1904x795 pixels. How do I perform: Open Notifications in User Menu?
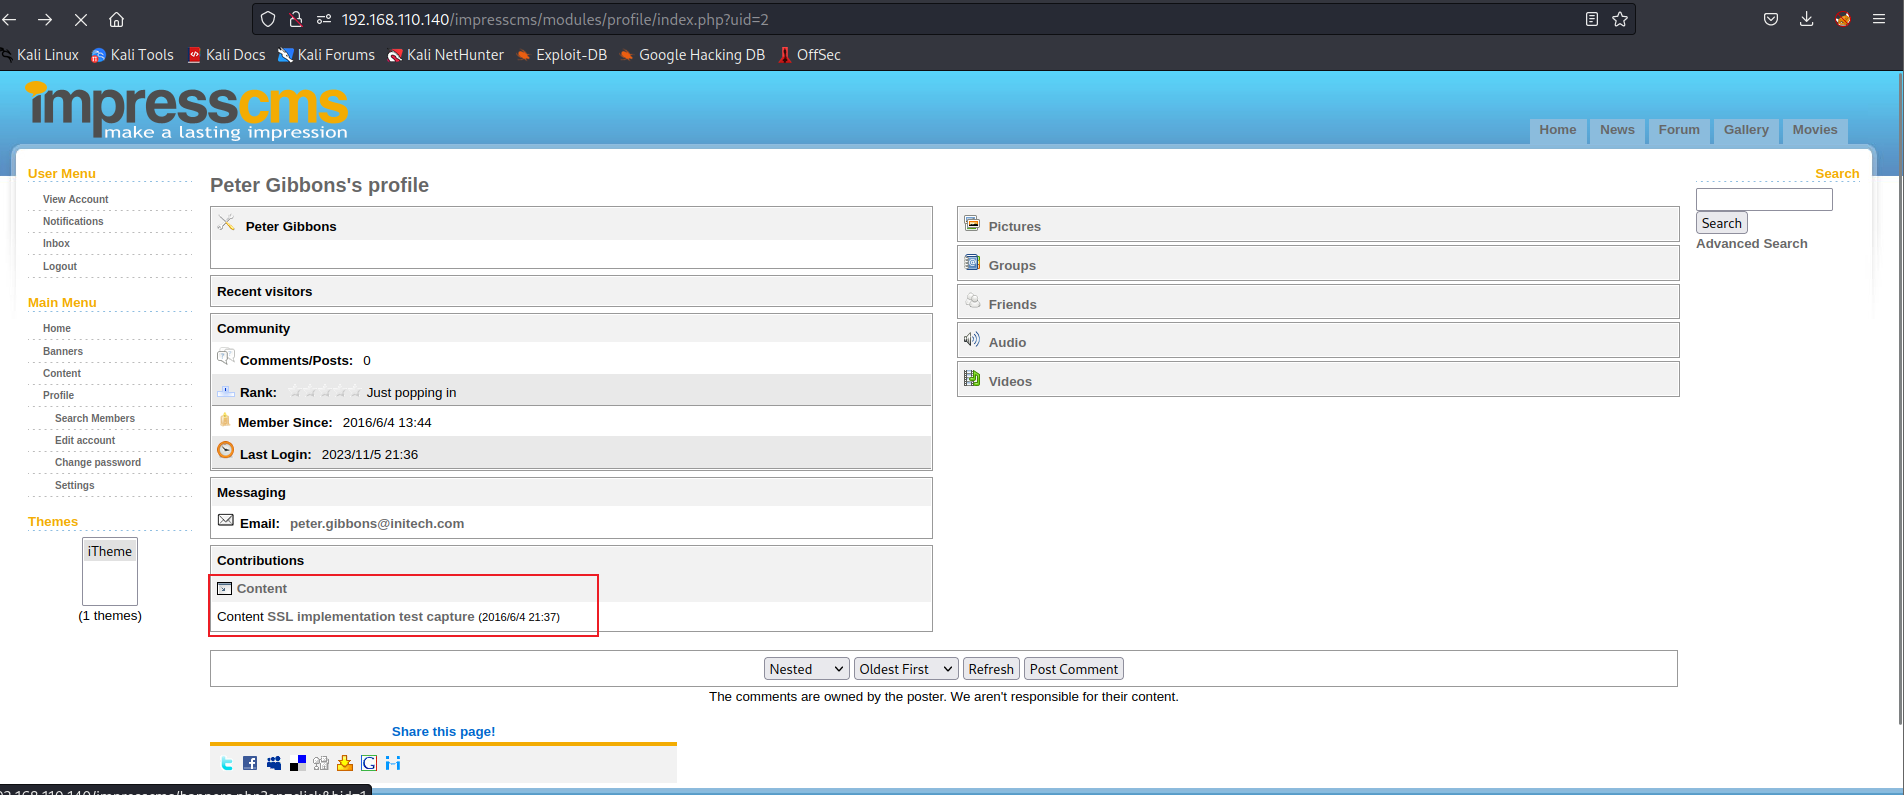point(73,222)
